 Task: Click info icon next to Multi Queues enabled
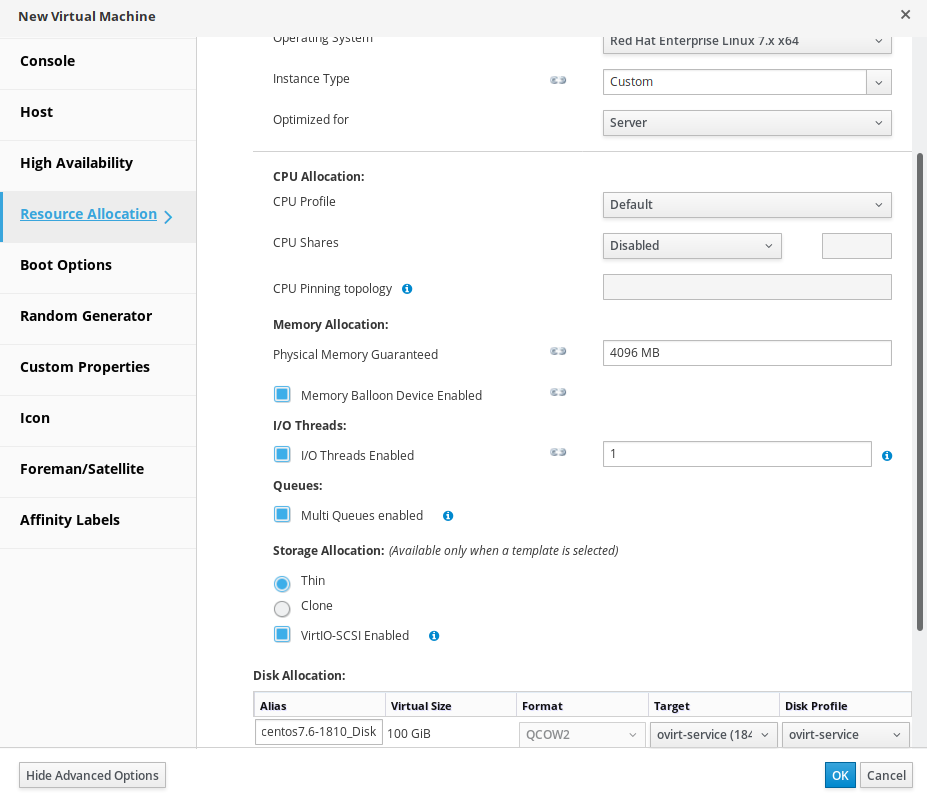click(448, 516)
